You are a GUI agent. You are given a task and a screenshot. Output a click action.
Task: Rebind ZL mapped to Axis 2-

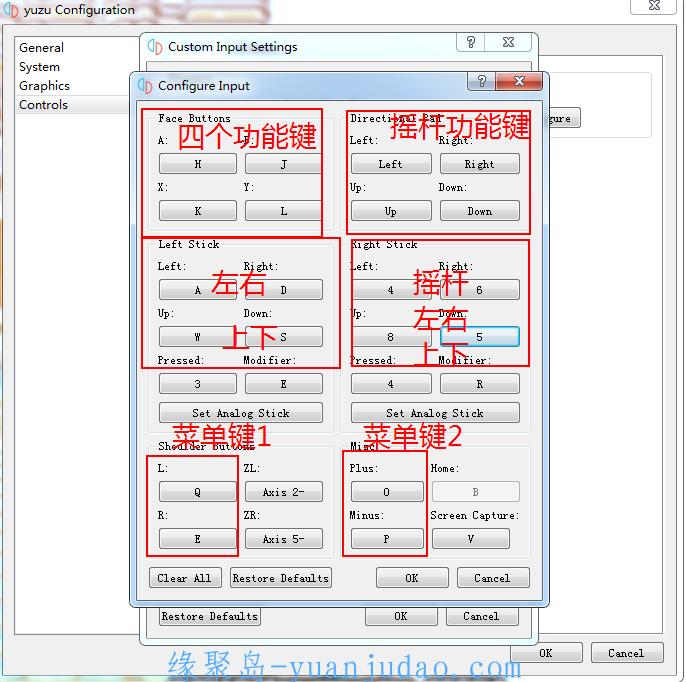(284, 492)
